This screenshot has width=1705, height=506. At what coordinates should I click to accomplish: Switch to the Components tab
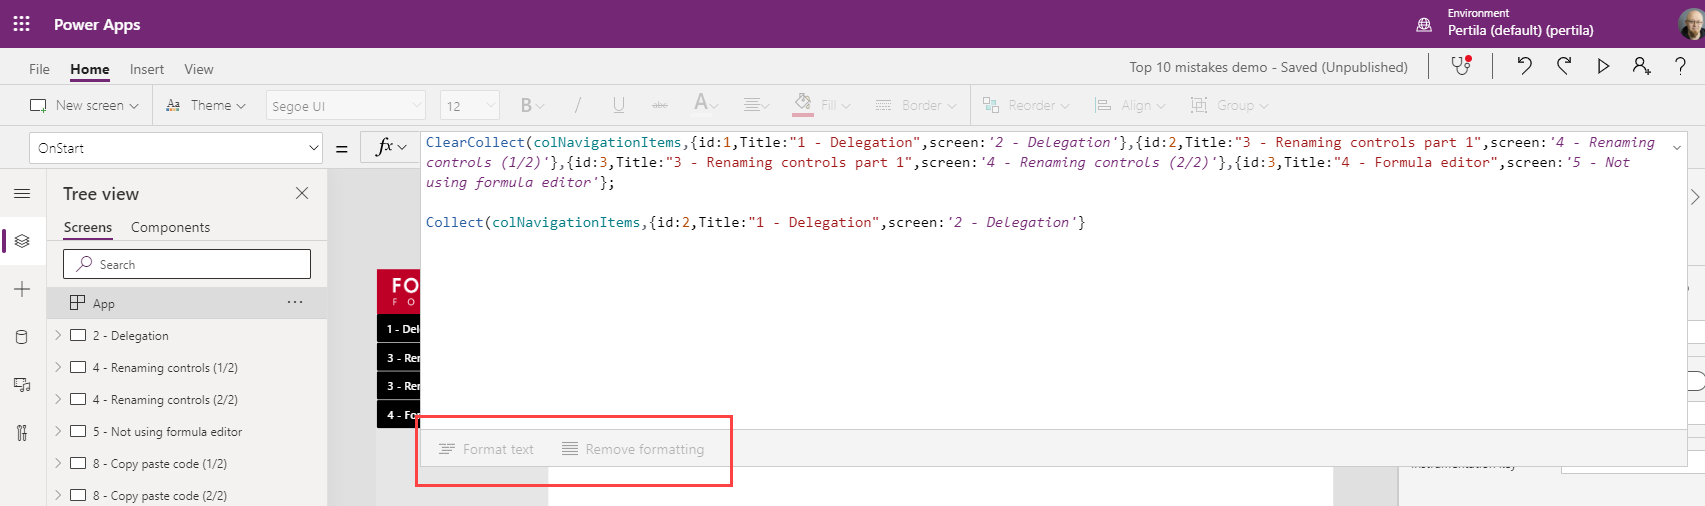[170, 227]
